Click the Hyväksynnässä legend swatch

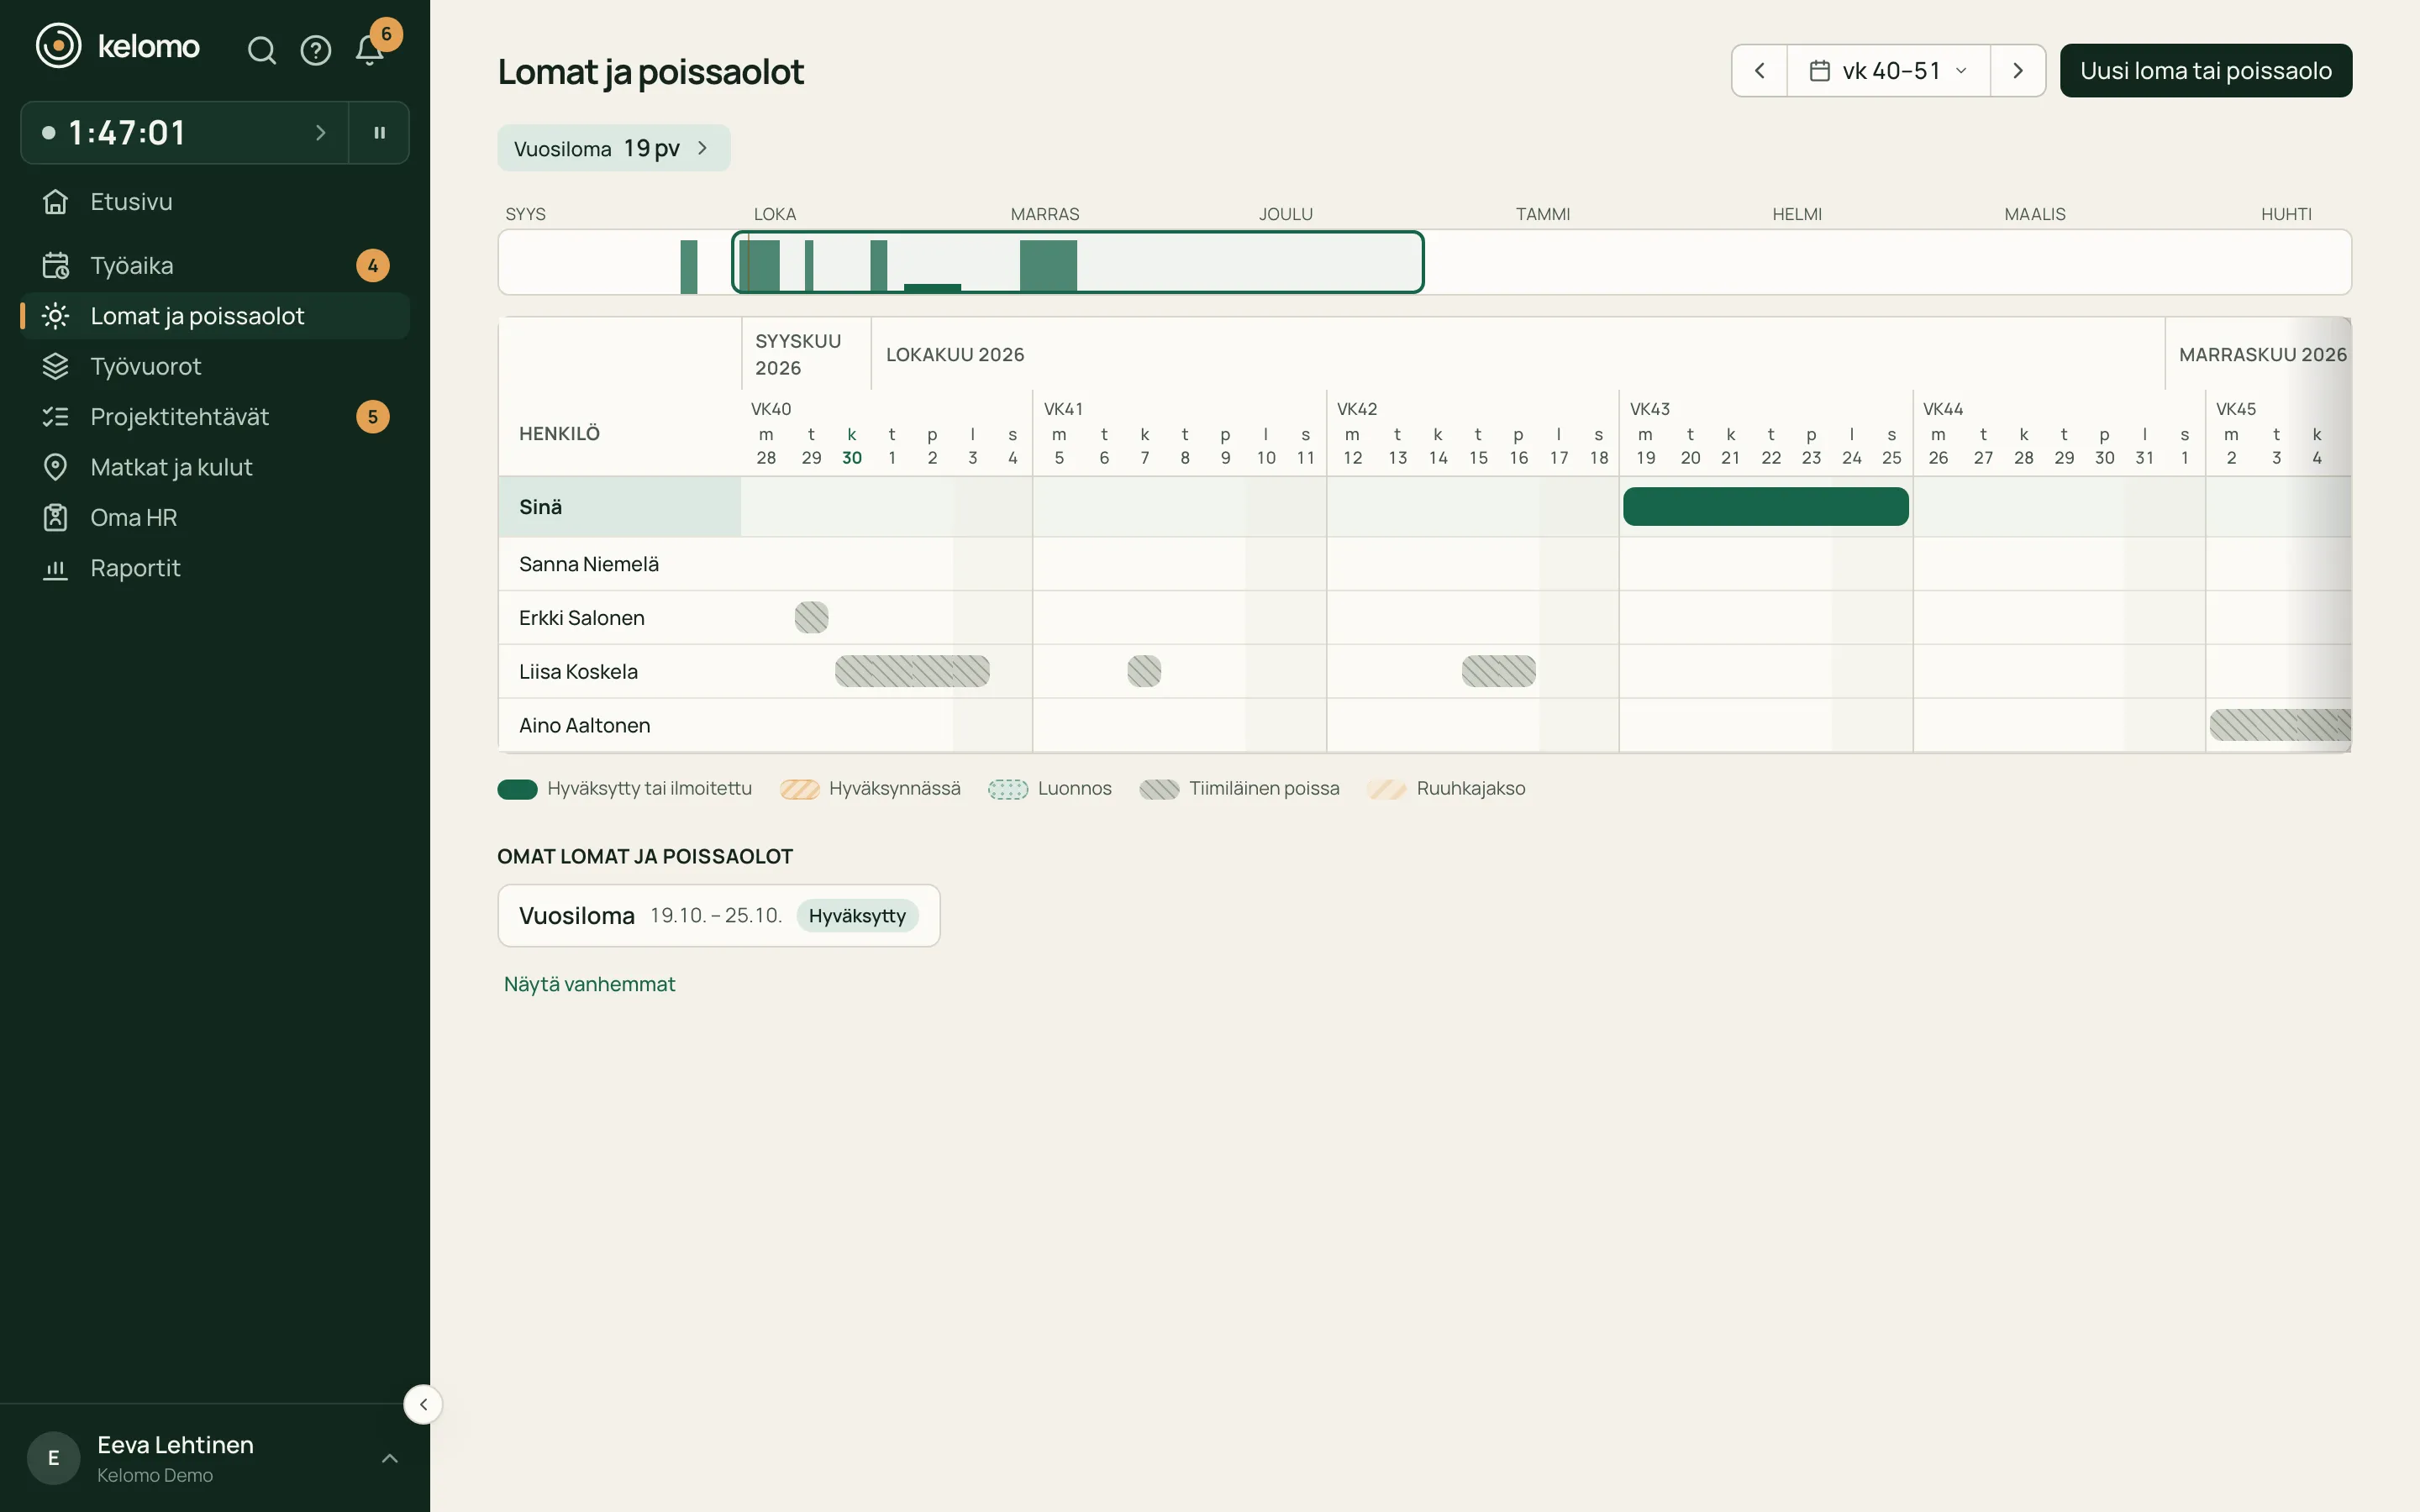pos(799,789)
